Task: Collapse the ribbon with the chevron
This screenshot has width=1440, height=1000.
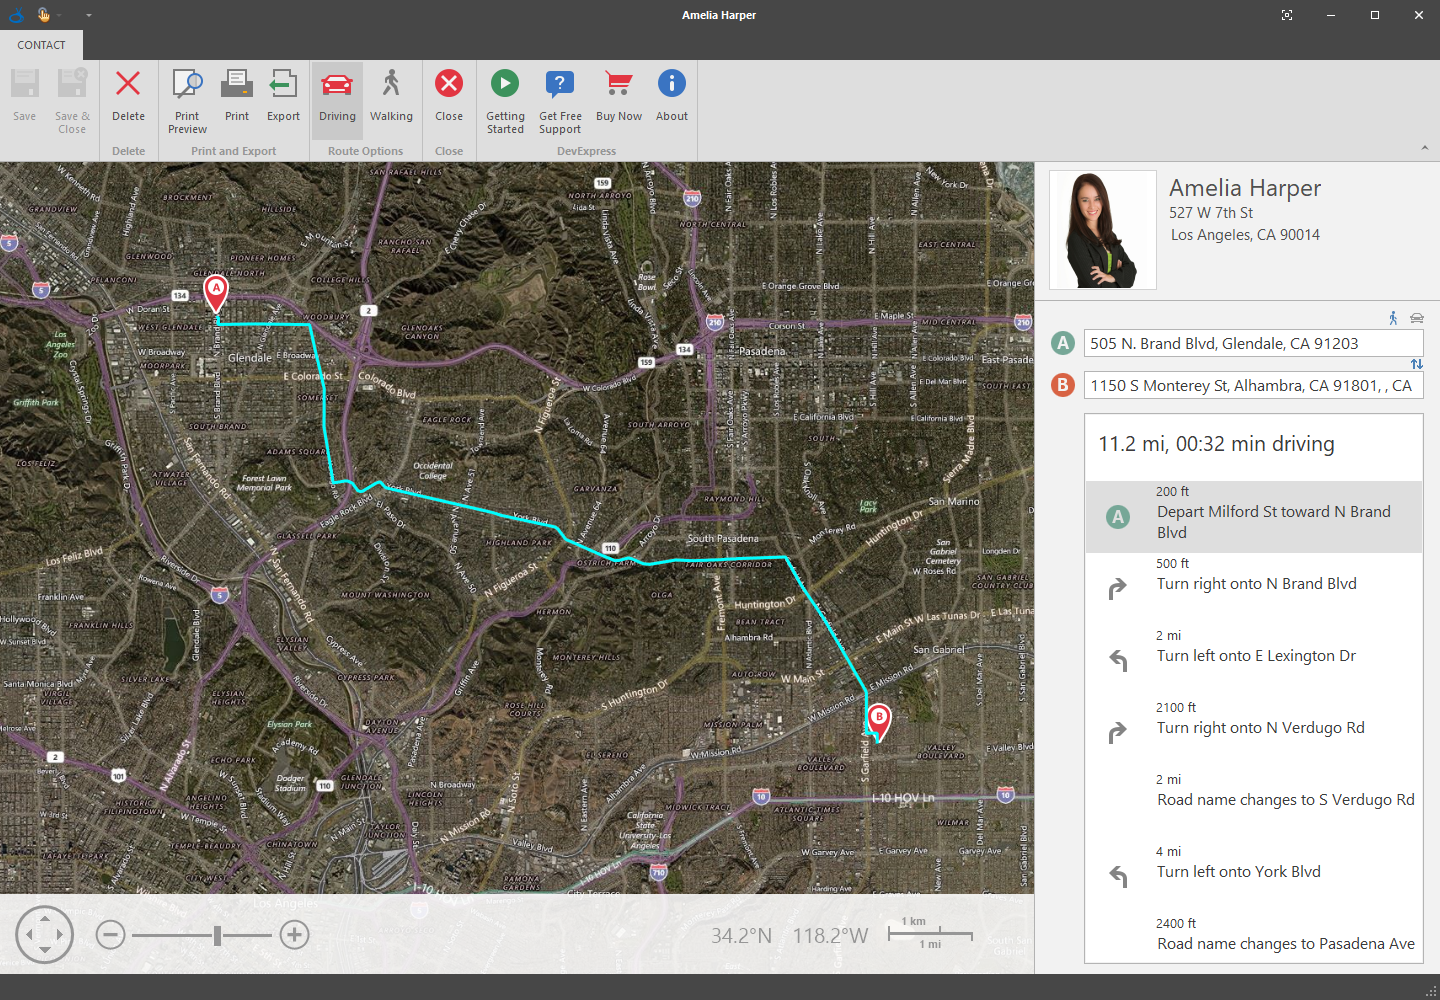Action: pos(1425,148)
